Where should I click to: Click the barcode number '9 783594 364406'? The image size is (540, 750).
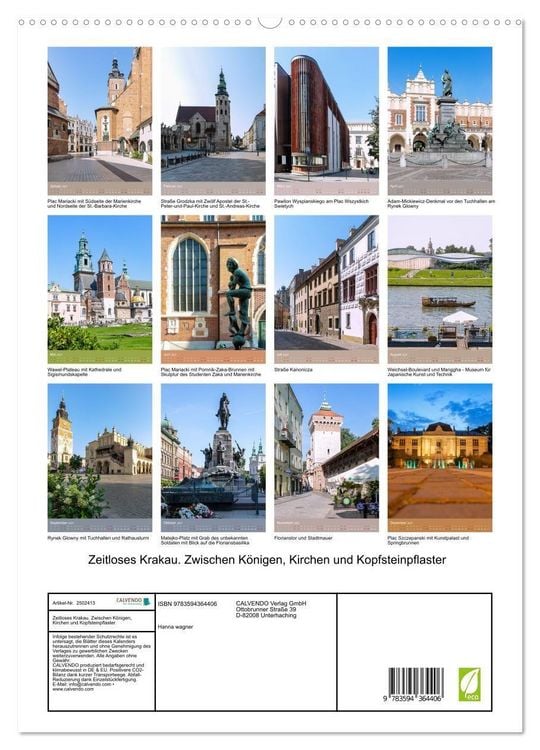[x=413, y=699]
